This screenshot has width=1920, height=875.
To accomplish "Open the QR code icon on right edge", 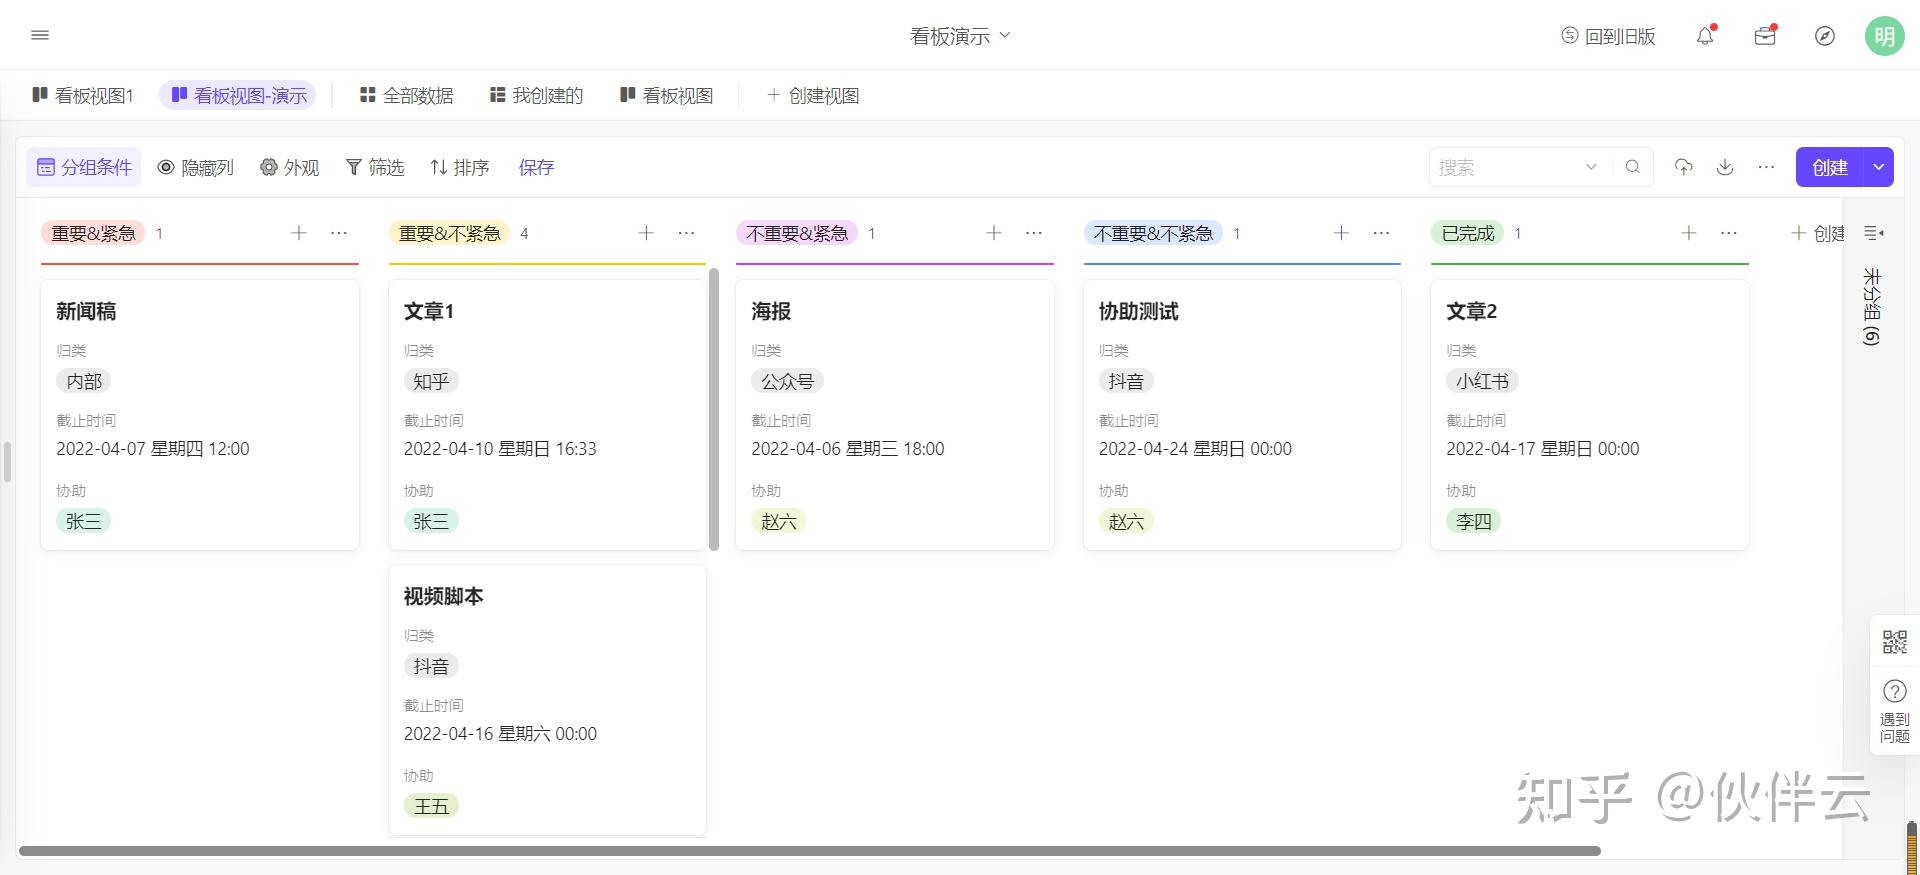I will (1894, 641).
